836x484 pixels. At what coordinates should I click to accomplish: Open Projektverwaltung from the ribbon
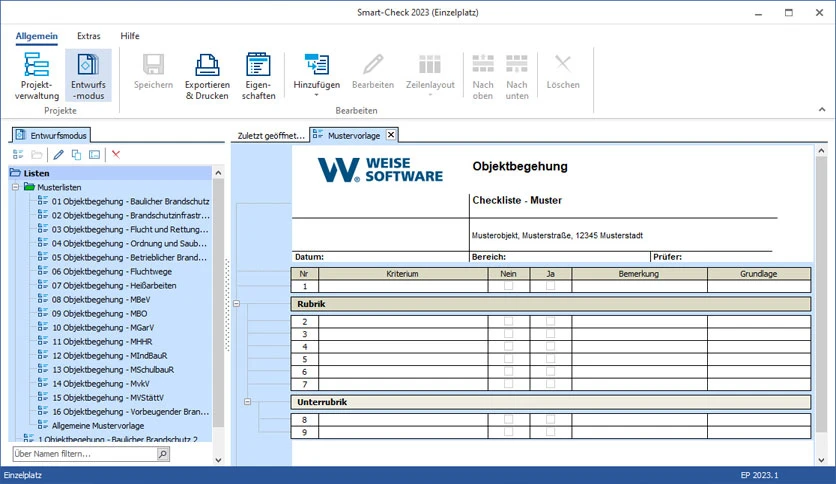37,76
